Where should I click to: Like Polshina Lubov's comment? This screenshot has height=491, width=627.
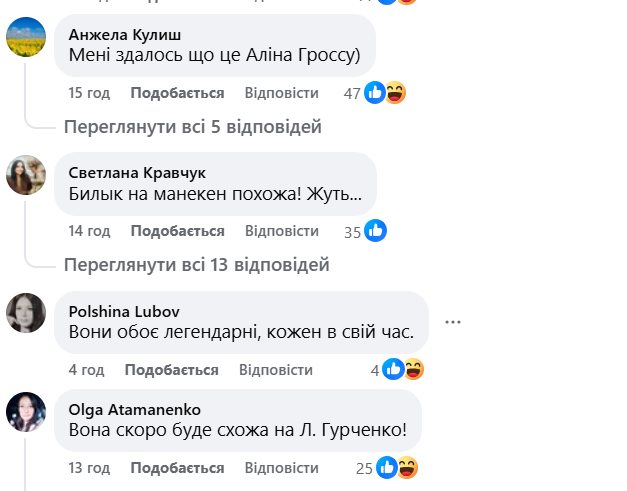tap(171, 370)
